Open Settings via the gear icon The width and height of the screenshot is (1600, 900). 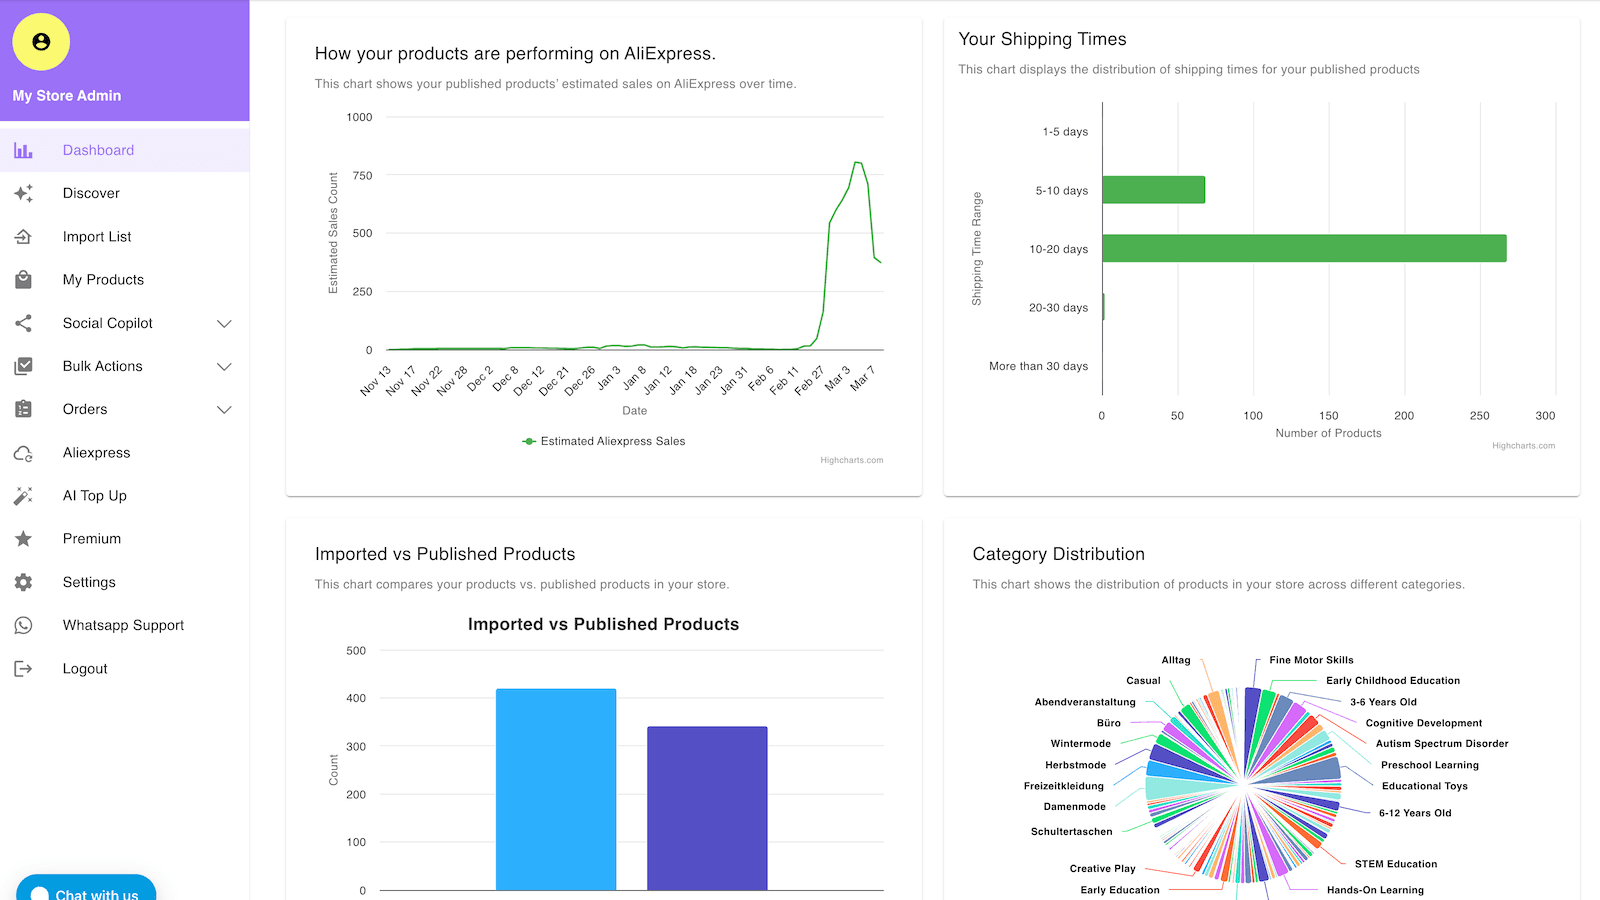pos(23,581)
